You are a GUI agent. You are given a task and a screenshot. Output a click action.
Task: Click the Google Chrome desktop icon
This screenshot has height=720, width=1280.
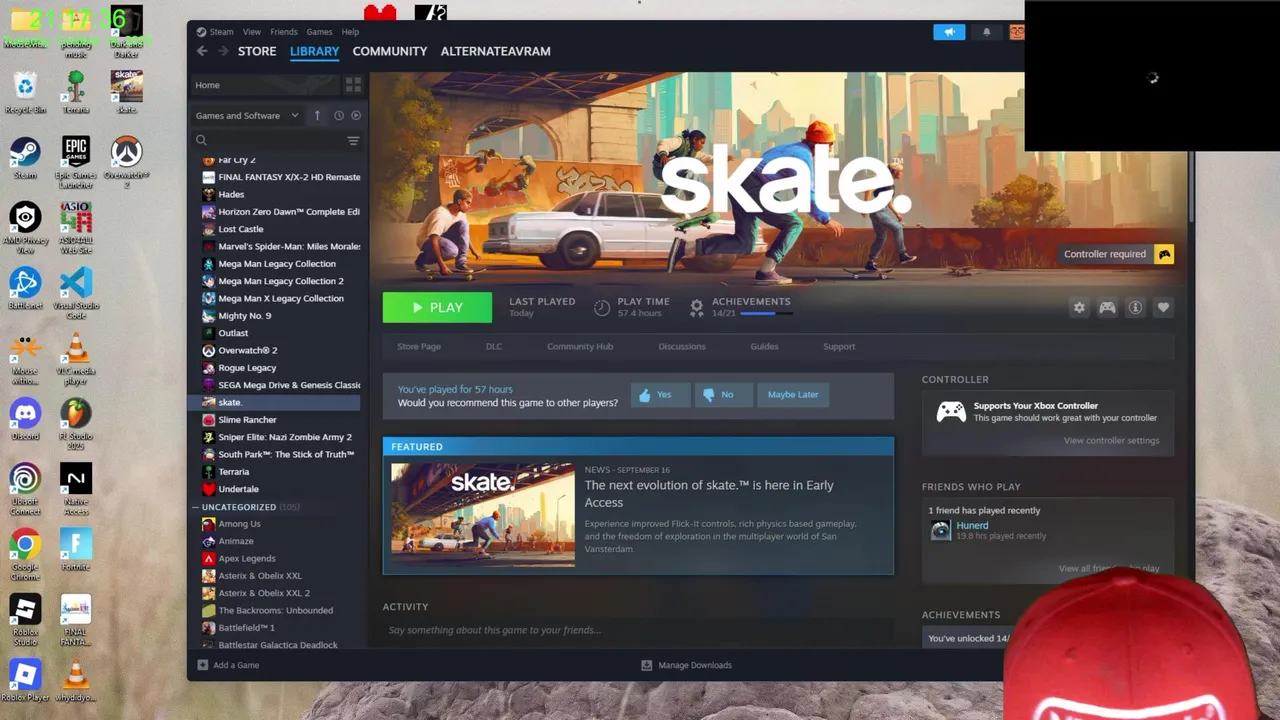(x=25, y=555)
